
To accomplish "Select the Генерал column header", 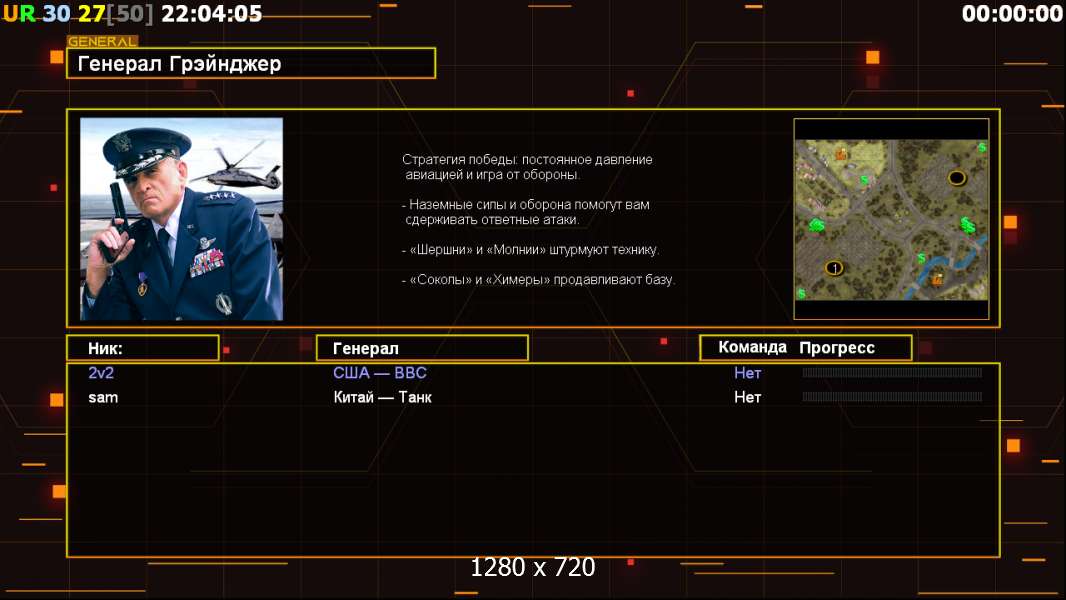I will [422, 348].
